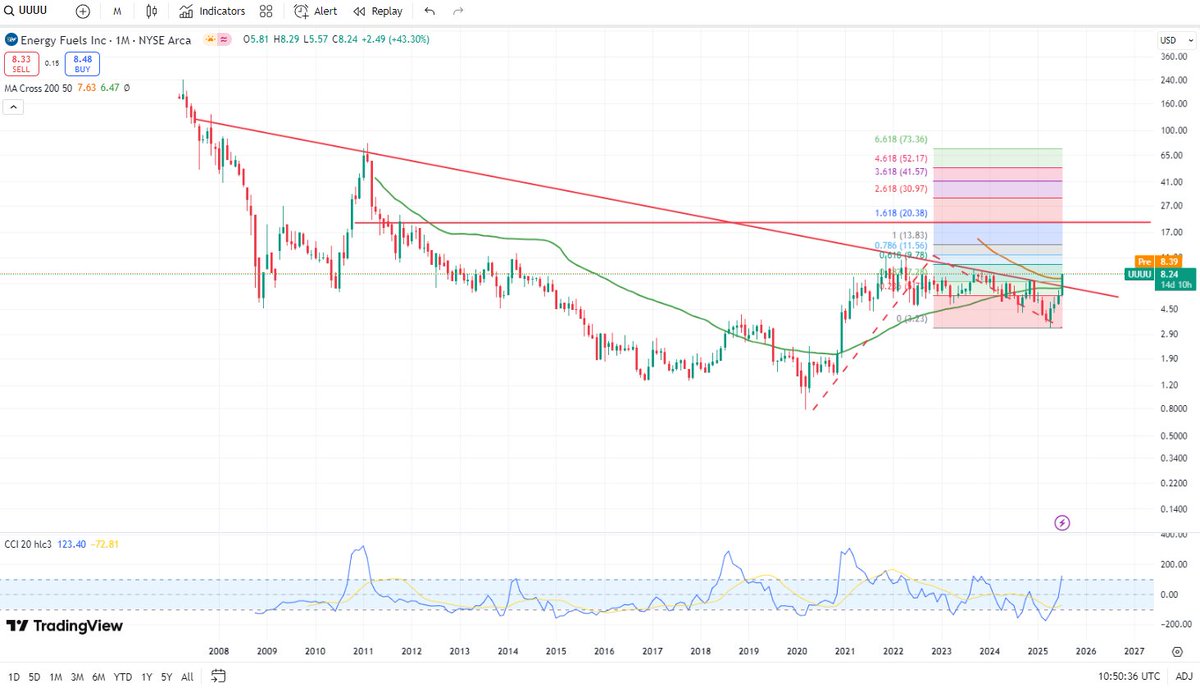
Task: Select the 2.618 (30.97) Fibonacci level label
Action: 901,190
